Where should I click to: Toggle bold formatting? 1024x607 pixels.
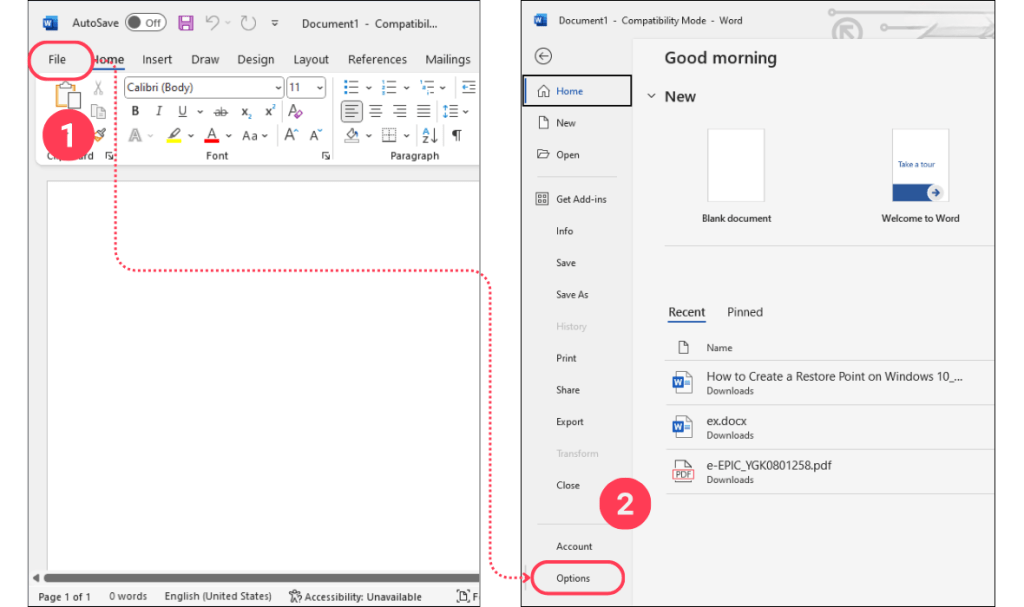pyautogui.click(x=135, y=110)
